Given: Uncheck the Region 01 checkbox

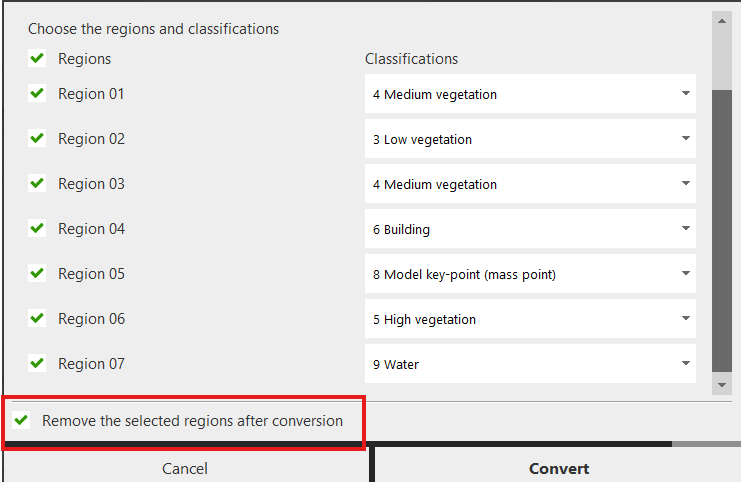Looking at the screenshot, I should pos(37,93).
